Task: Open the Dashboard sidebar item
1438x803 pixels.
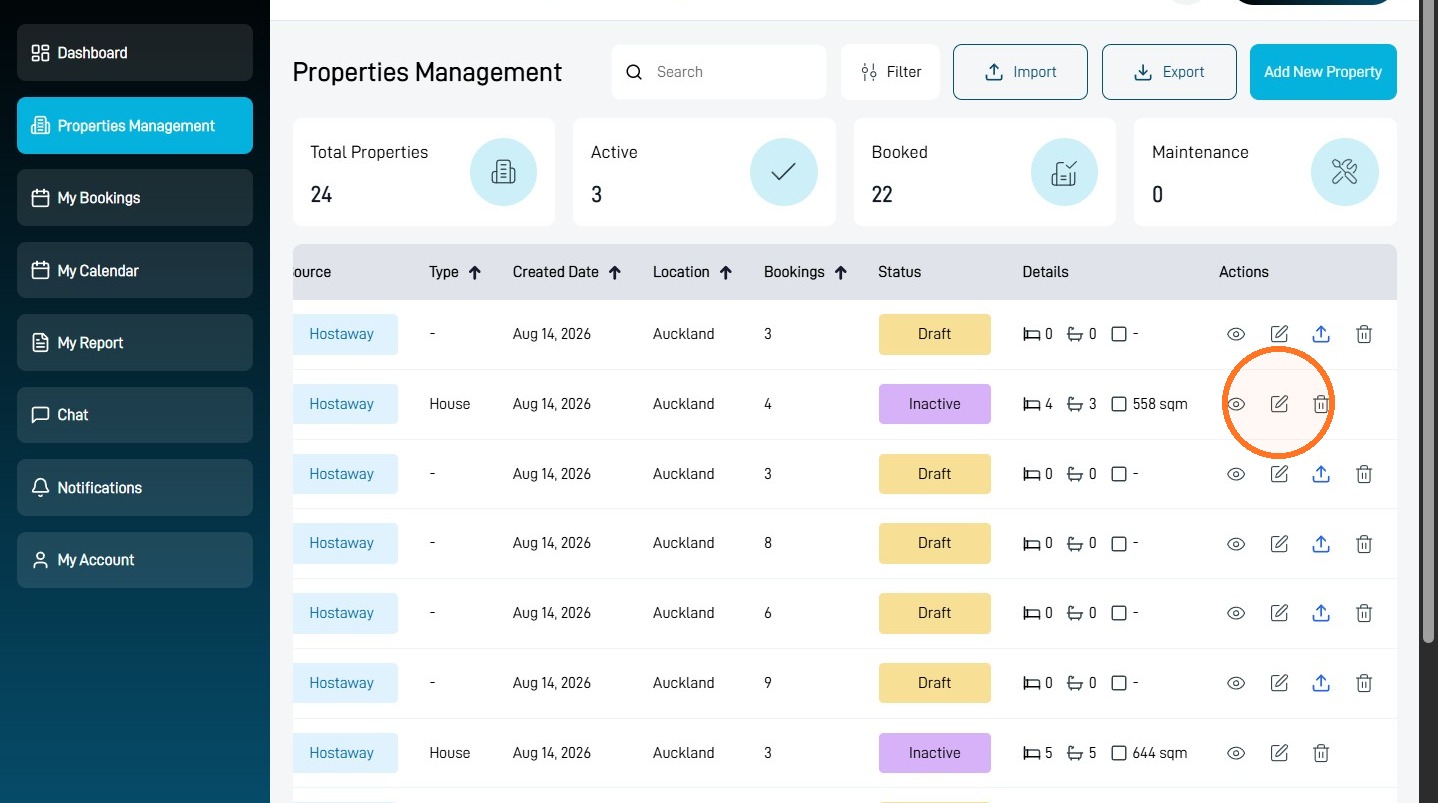Action: 135,53
